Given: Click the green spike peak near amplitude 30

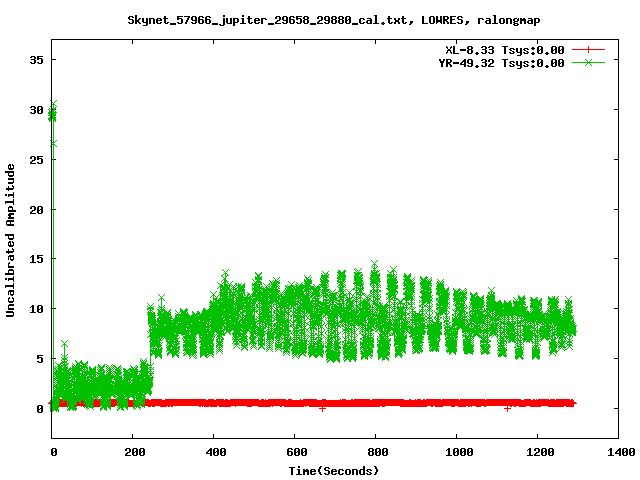Looking at the screenshot, I should 53,104.
